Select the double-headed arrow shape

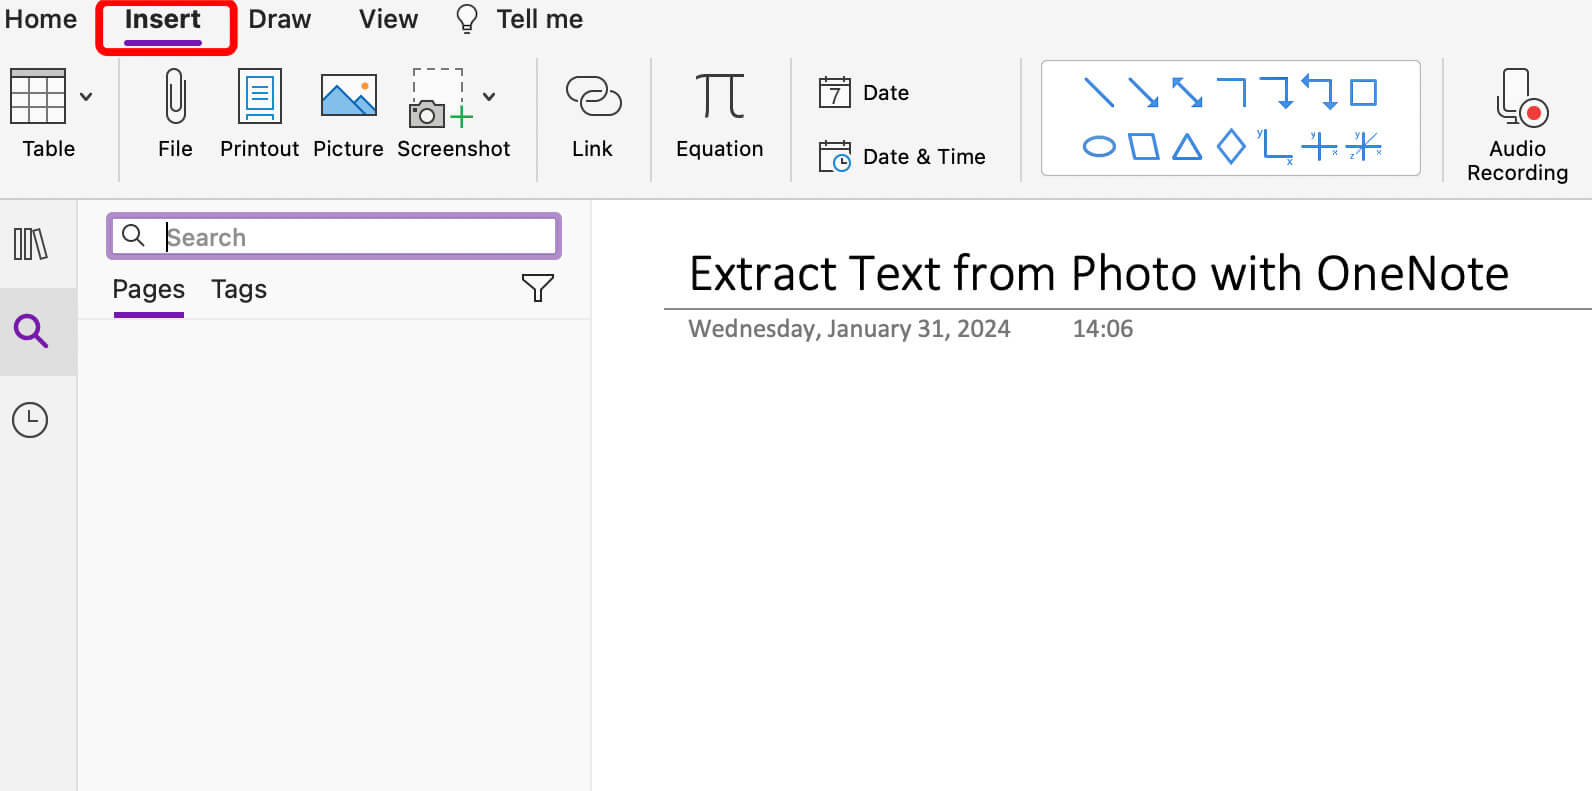[1187, 92]
